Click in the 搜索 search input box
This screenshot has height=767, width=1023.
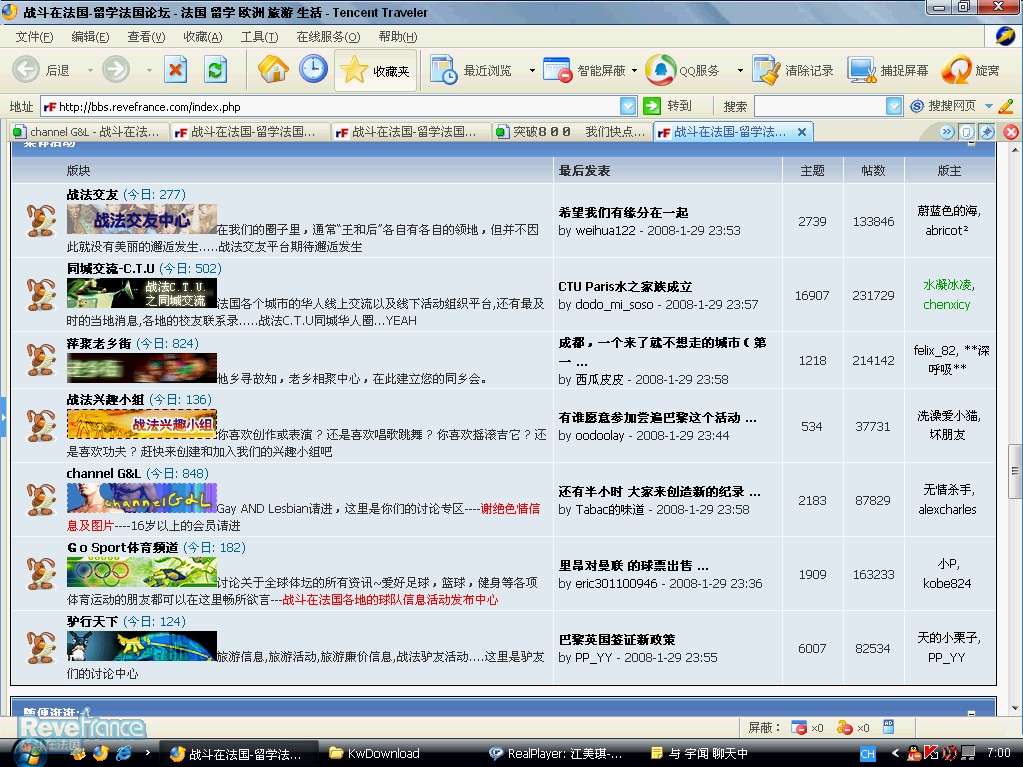pyautogui.click(x=819, y=106)
